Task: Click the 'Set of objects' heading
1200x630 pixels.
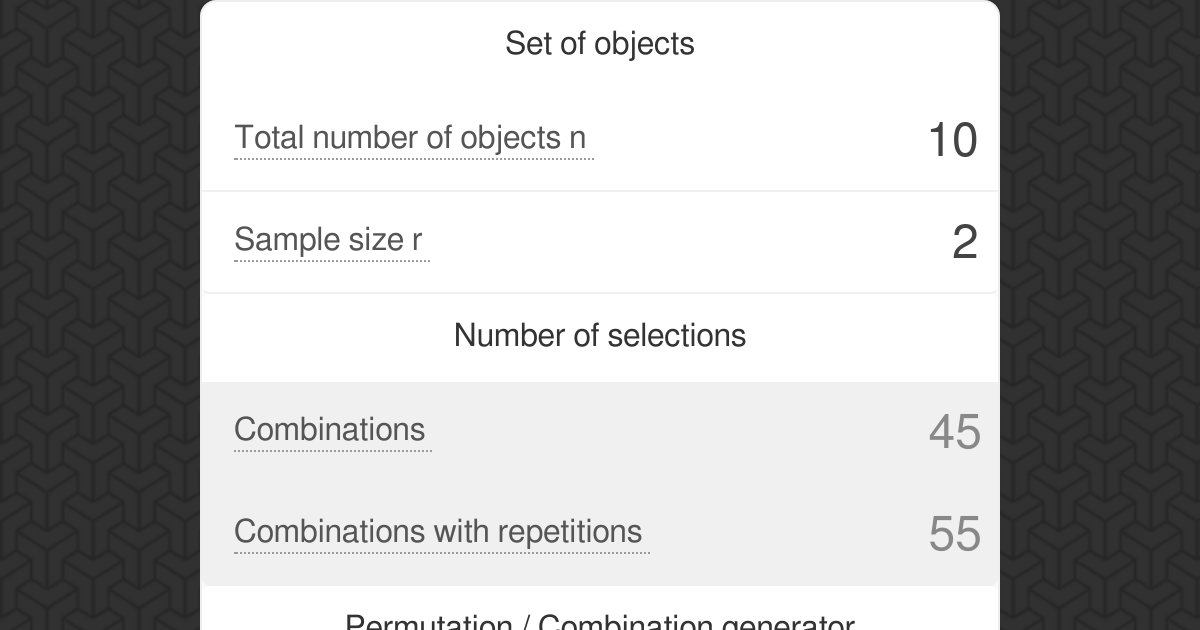Action: pyautogui.click(x=600, y=44)
